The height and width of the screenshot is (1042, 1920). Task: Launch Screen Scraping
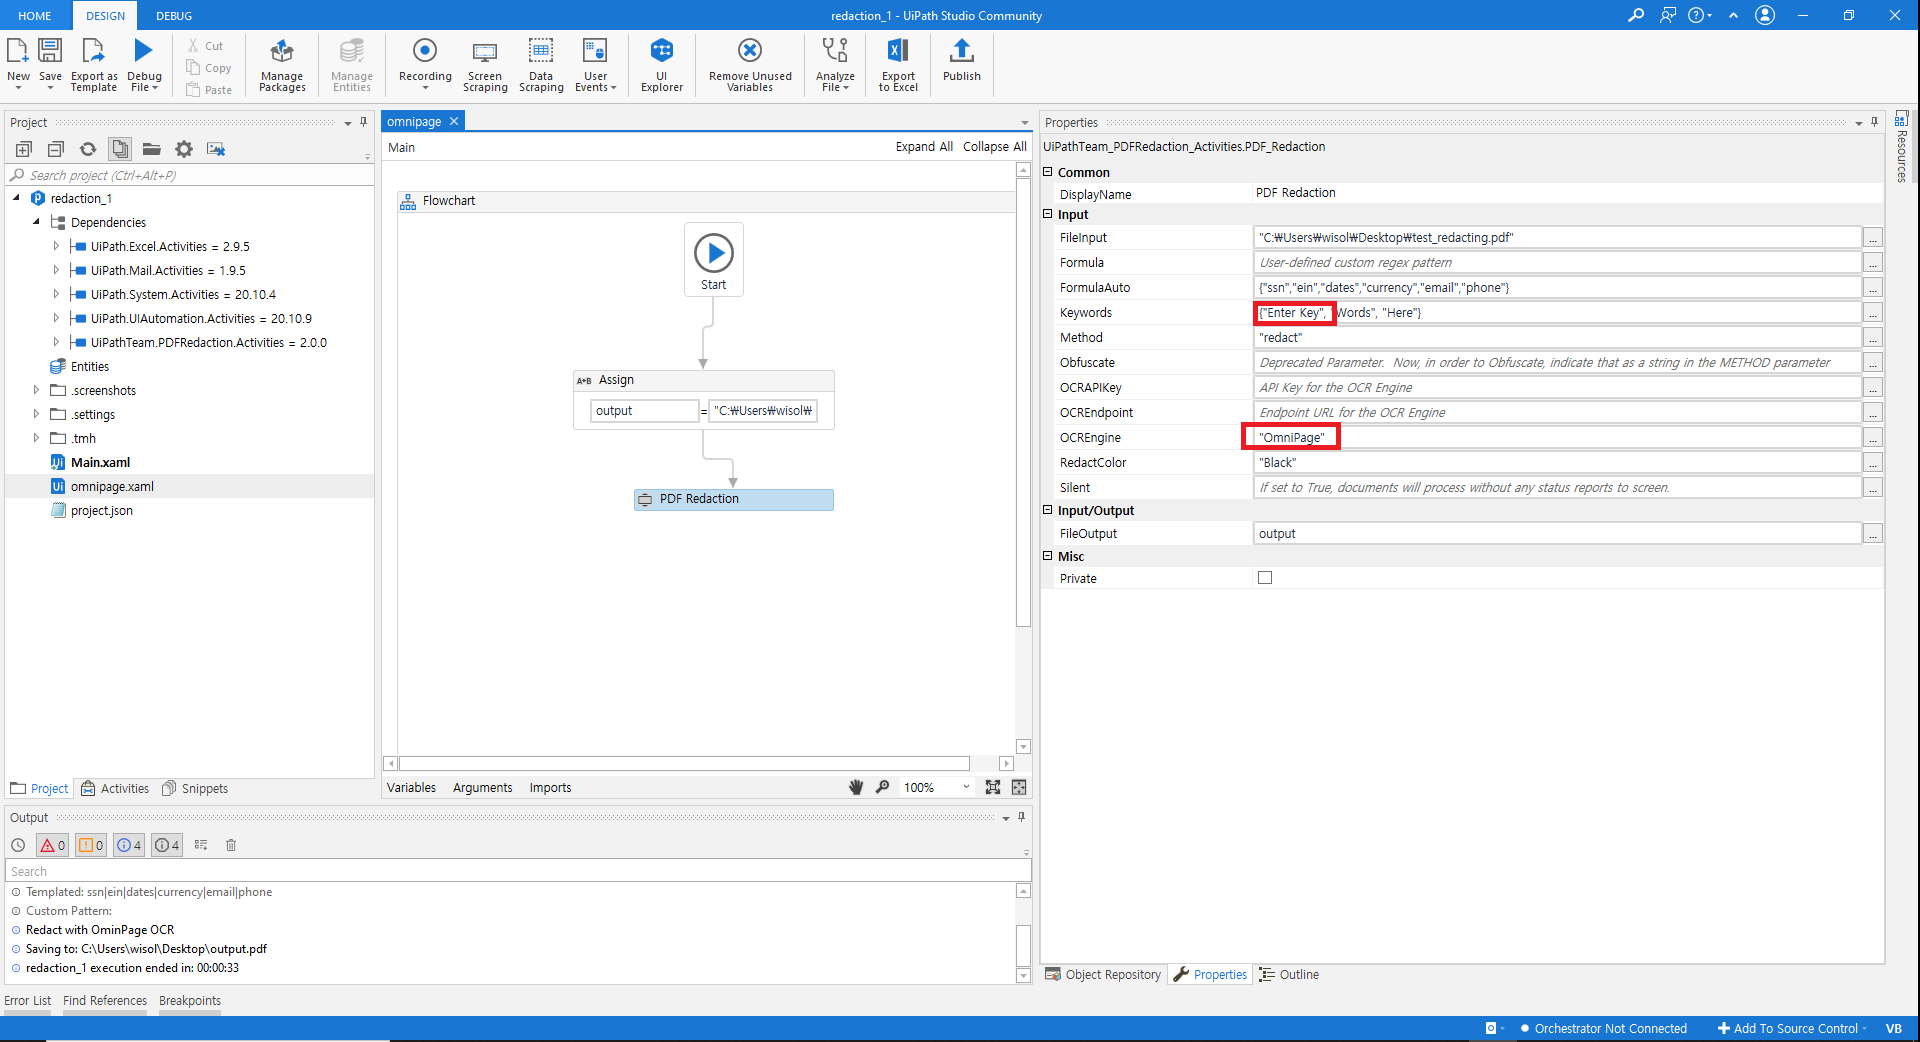point(485,64)
